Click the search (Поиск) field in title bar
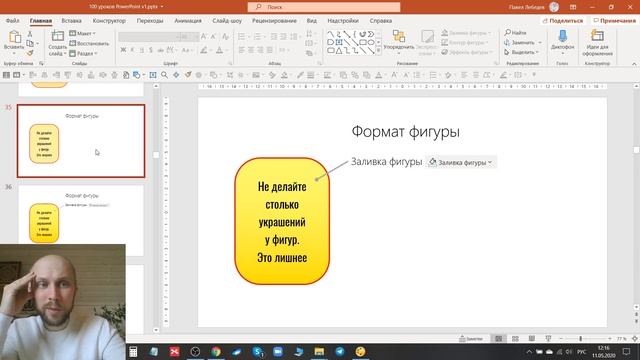 click(x=324, y=7)
